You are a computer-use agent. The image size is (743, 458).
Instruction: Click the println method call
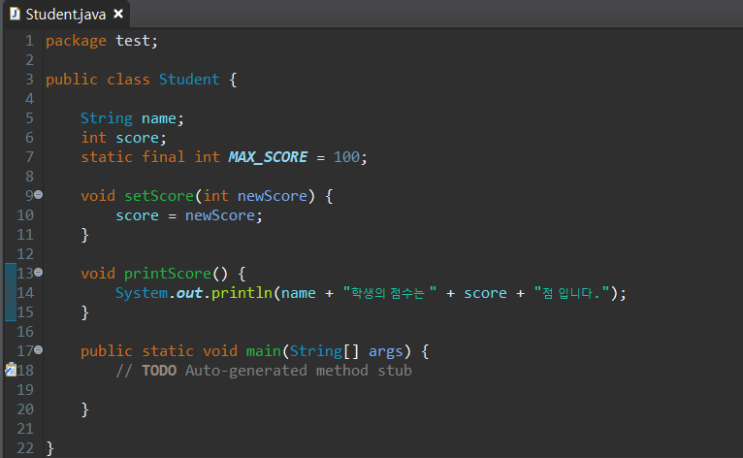tap(242, 292)
